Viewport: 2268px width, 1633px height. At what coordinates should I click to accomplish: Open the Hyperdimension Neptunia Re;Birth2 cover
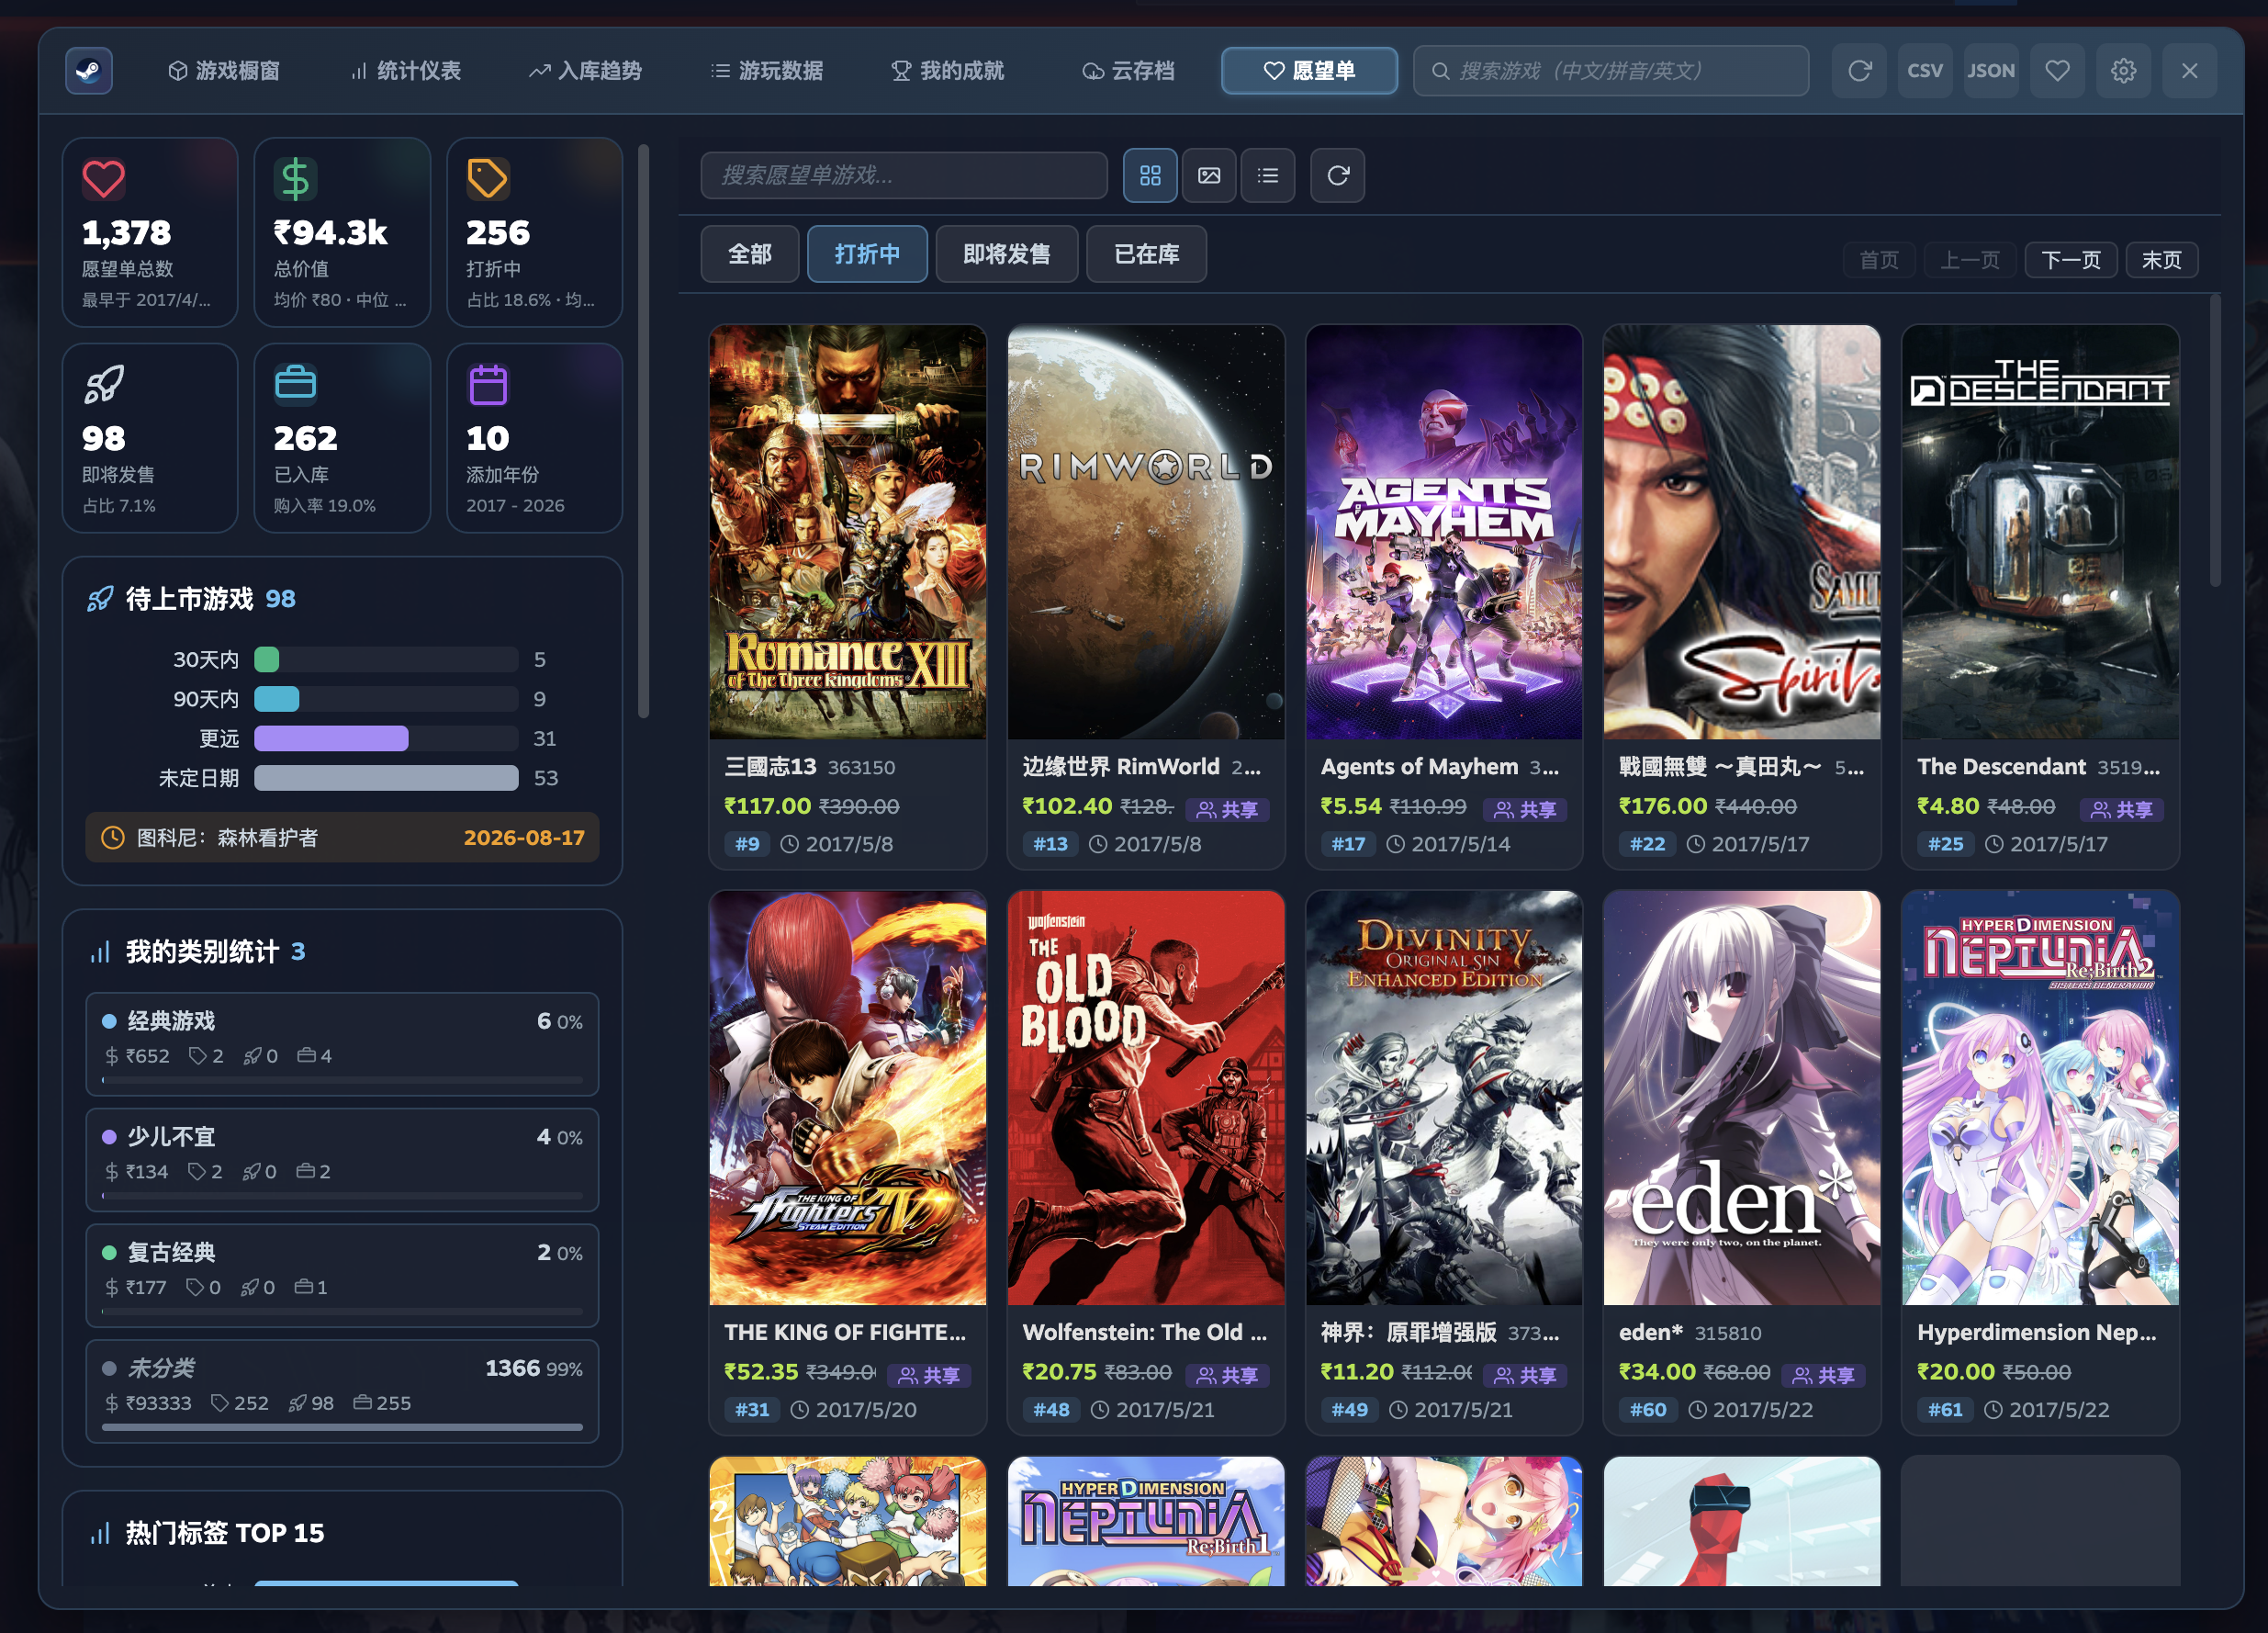click(2040, 1098)
